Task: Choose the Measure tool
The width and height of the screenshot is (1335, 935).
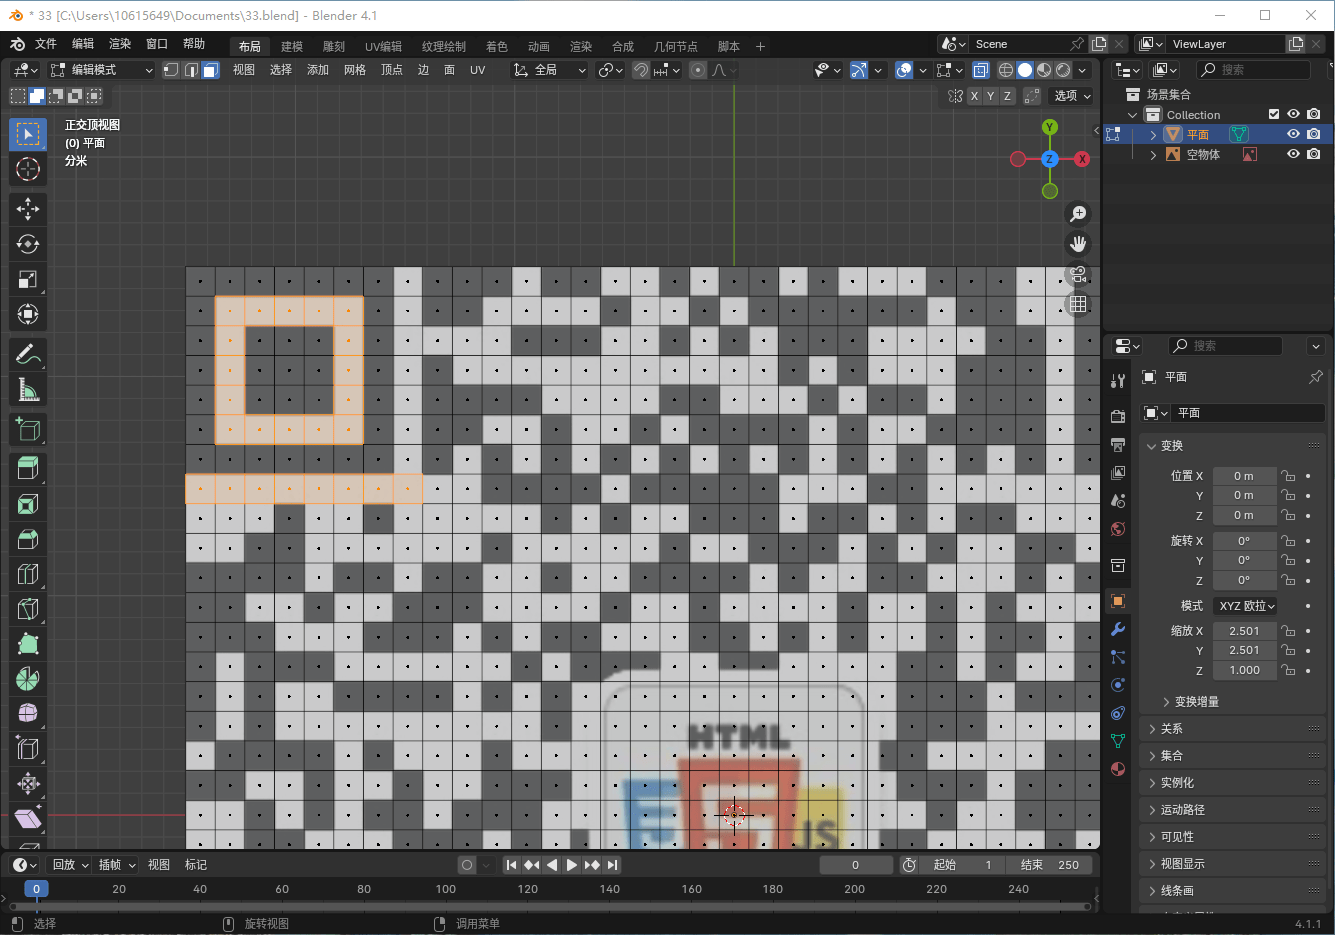Action: [28, 390]
